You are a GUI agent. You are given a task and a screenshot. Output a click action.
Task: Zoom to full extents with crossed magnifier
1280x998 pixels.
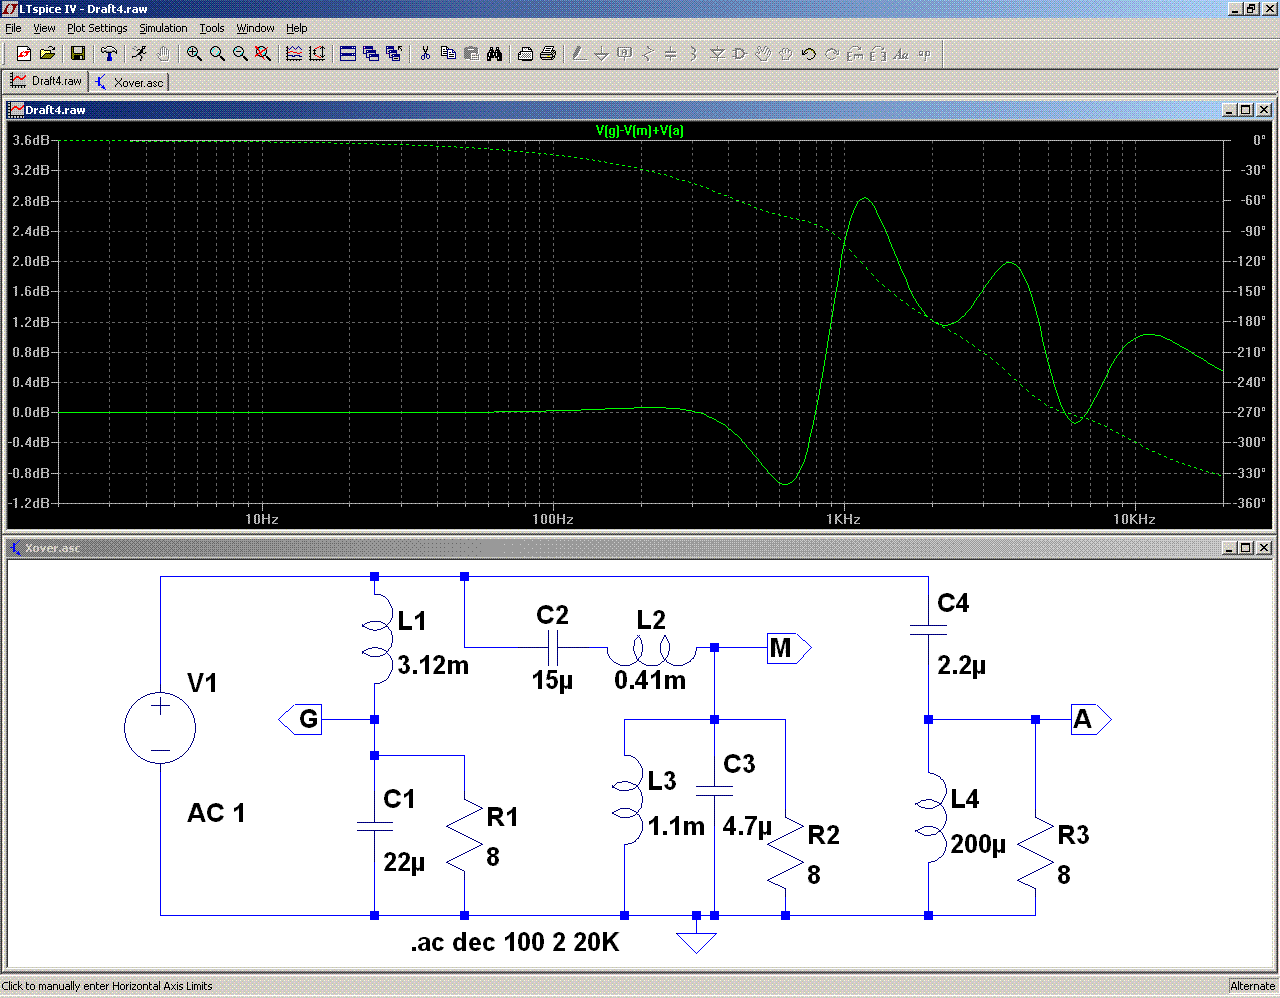[263, 54]
